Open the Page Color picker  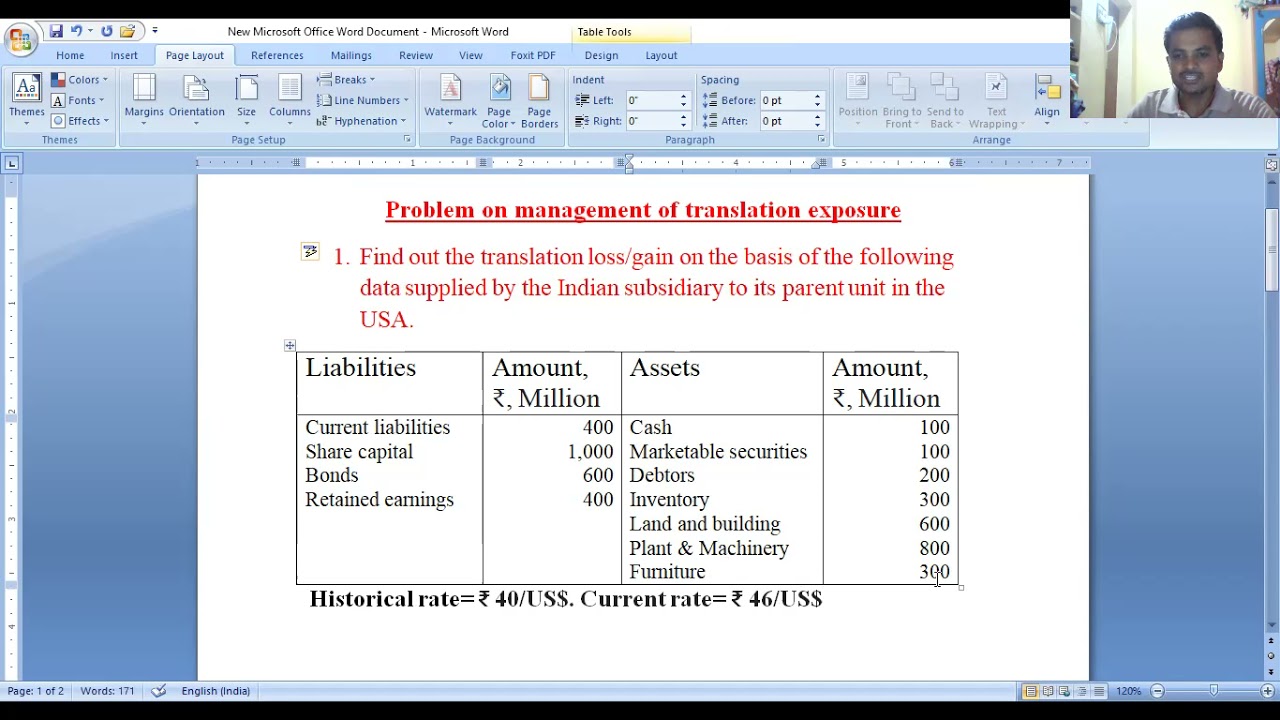tap(499, 100)
